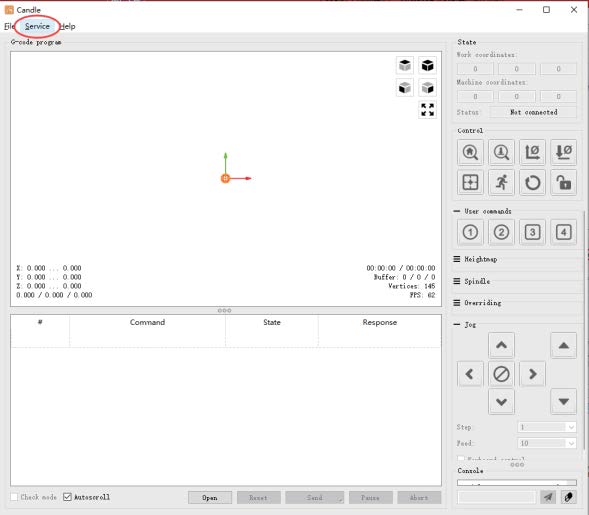Click the State column header
The image size is (589, 515).
click(x=272, y=322)
